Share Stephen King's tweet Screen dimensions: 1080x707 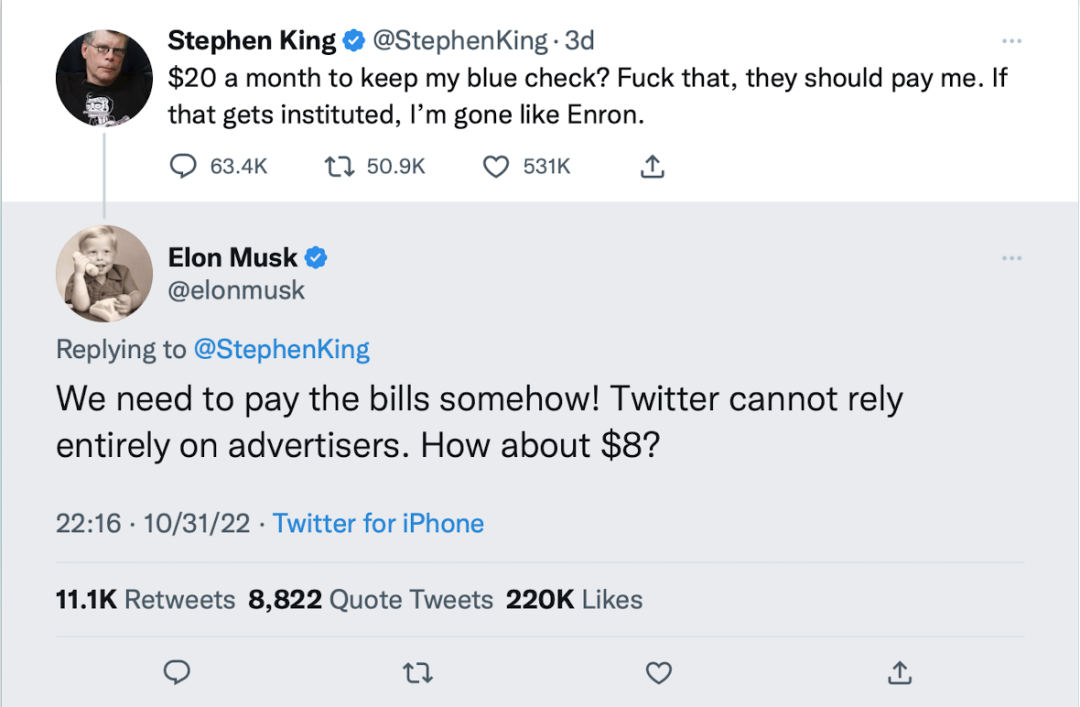(x=651, y=167)
